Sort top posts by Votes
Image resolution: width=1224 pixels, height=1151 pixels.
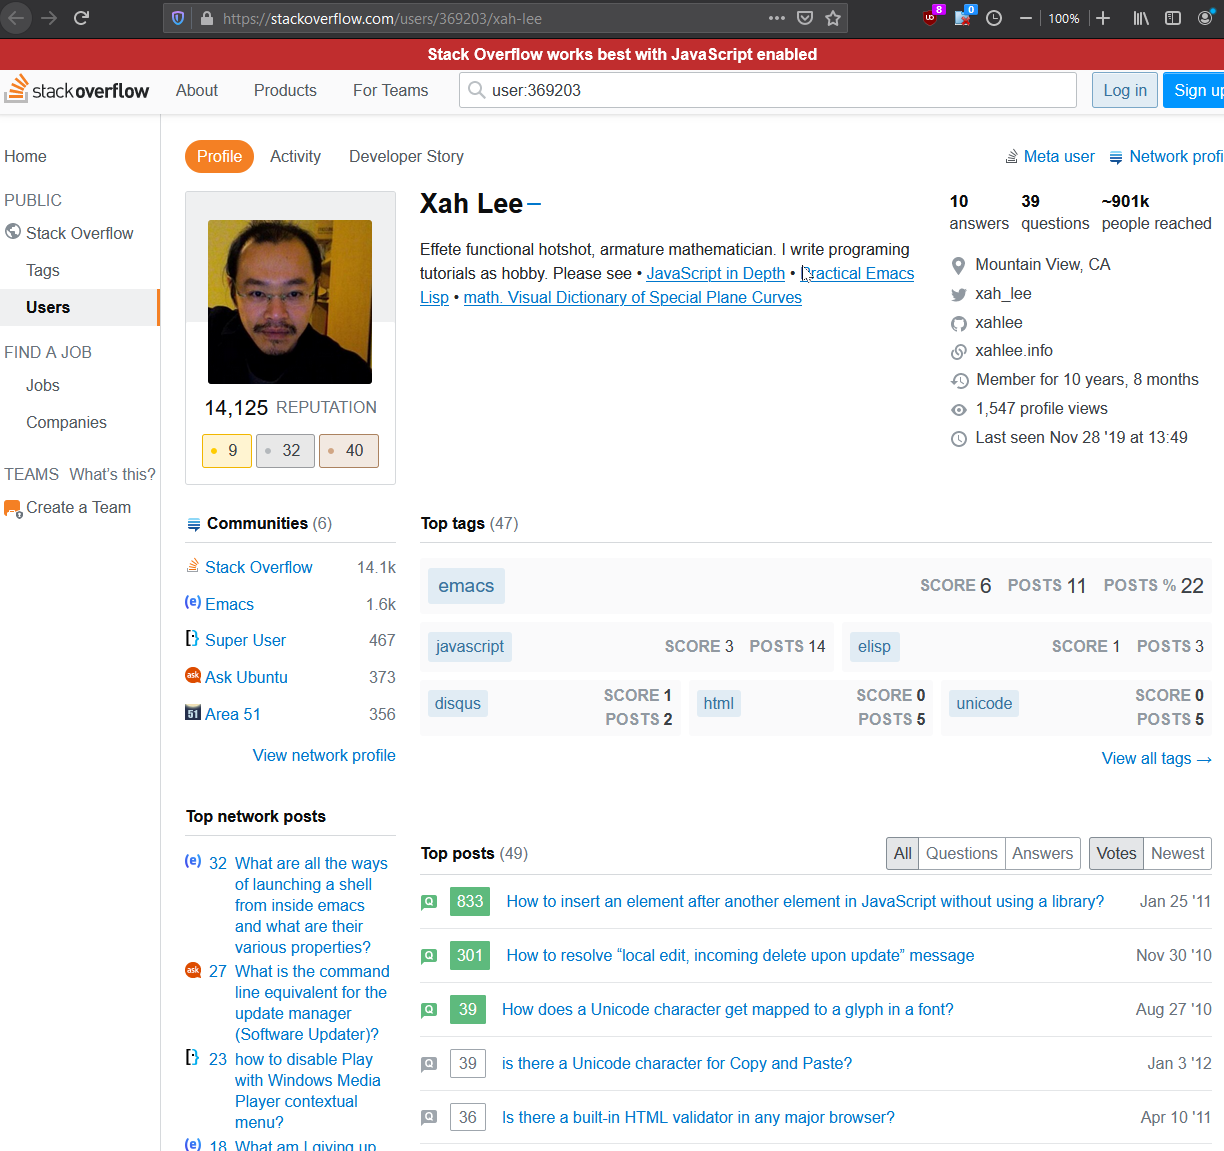point(1116,853)
